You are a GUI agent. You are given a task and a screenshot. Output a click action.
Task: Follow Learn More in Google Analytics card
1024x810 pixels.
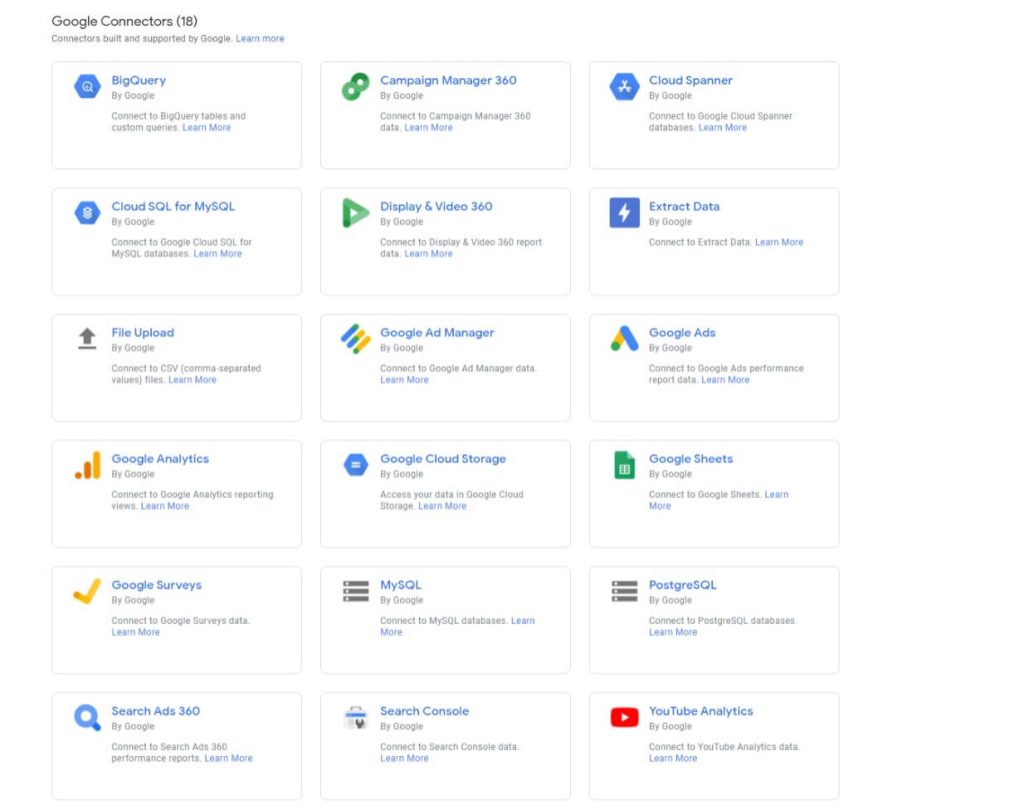[x=165, y=506]
